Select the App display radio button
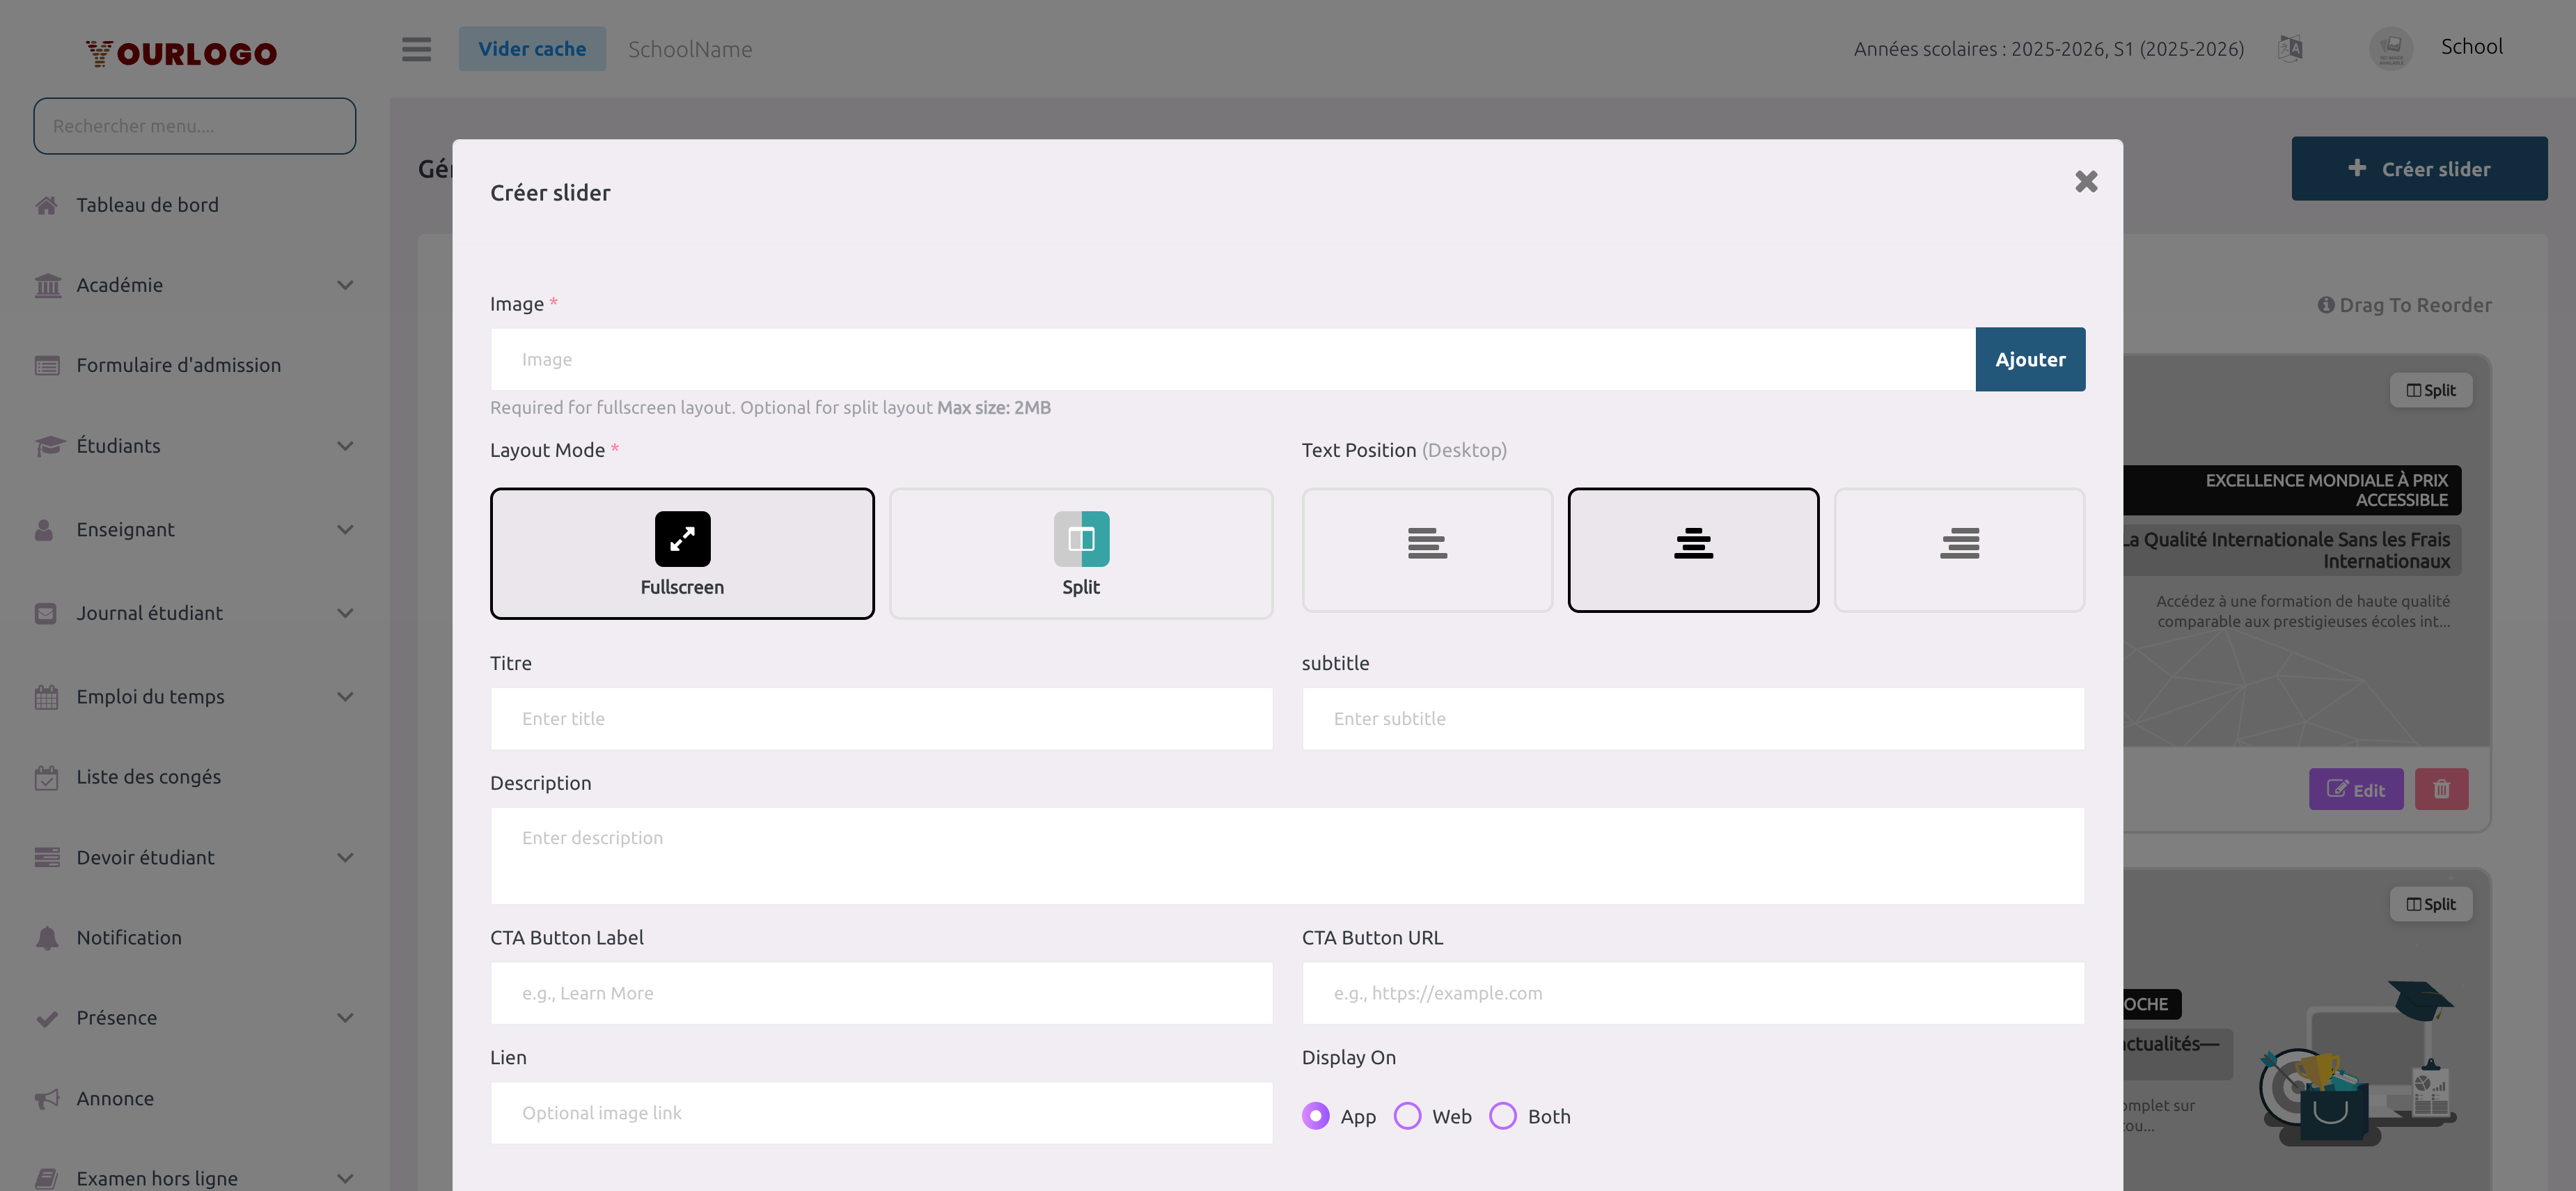Viewport: 2576px width, 1191px height. [1316, 1116]
